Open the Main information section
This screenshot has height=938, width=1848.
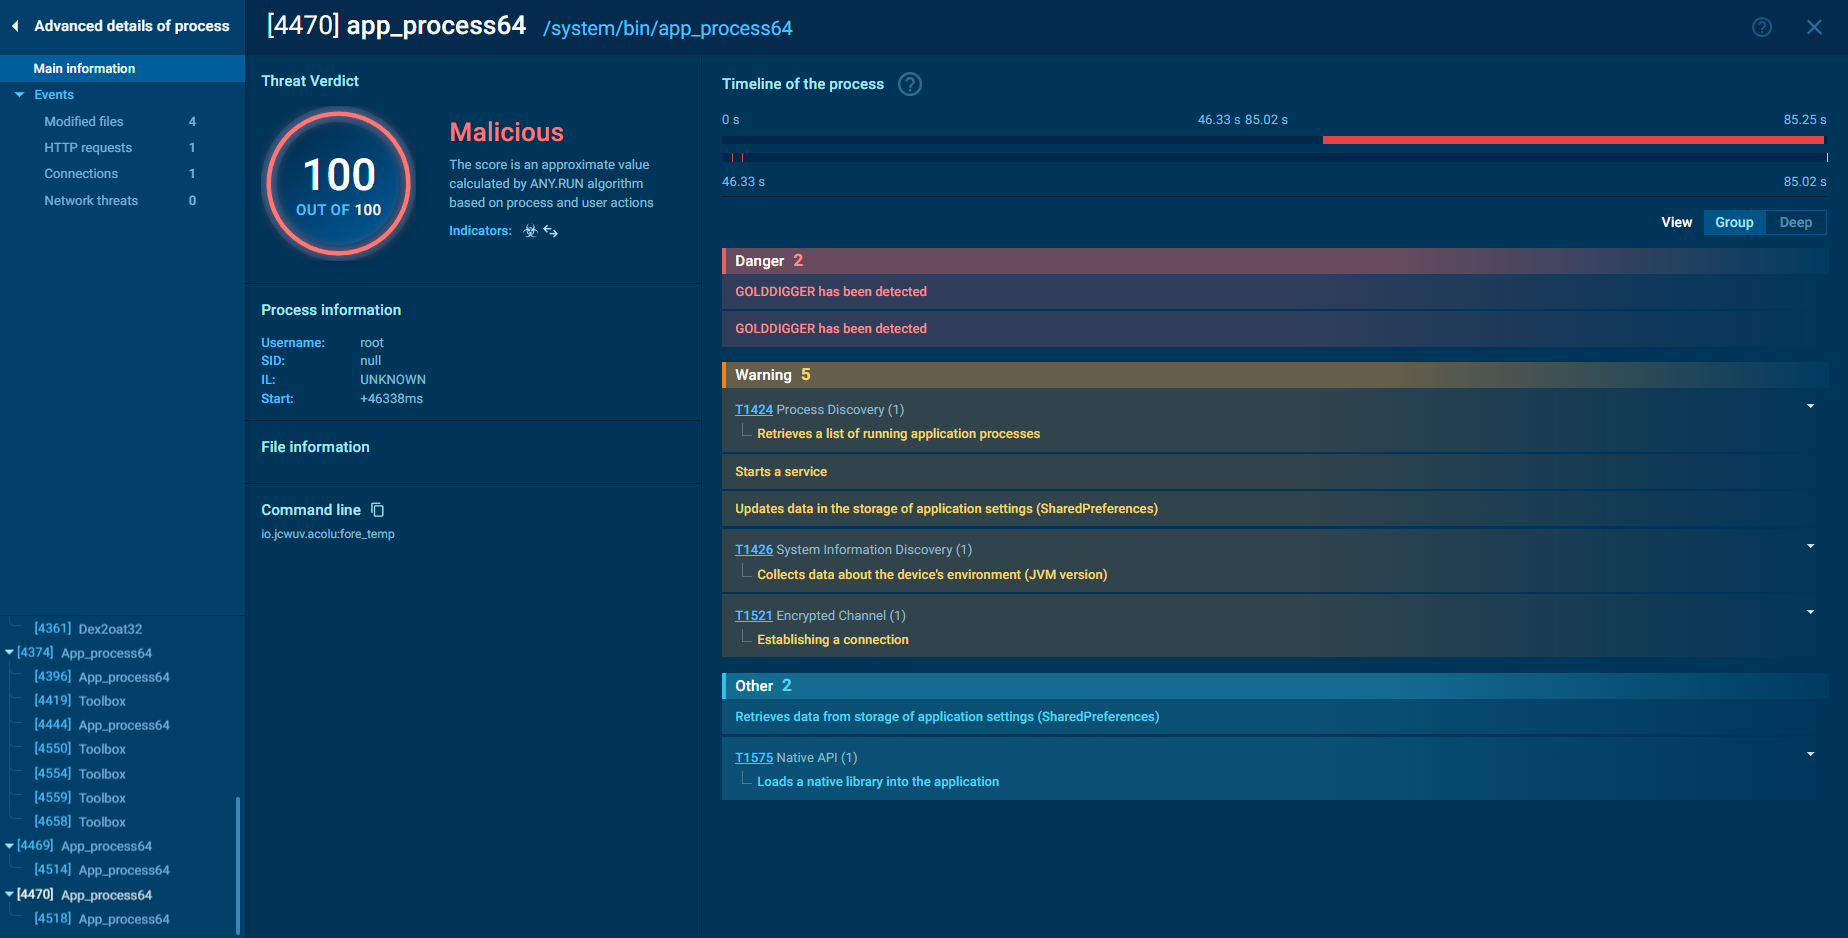point(84,68)
